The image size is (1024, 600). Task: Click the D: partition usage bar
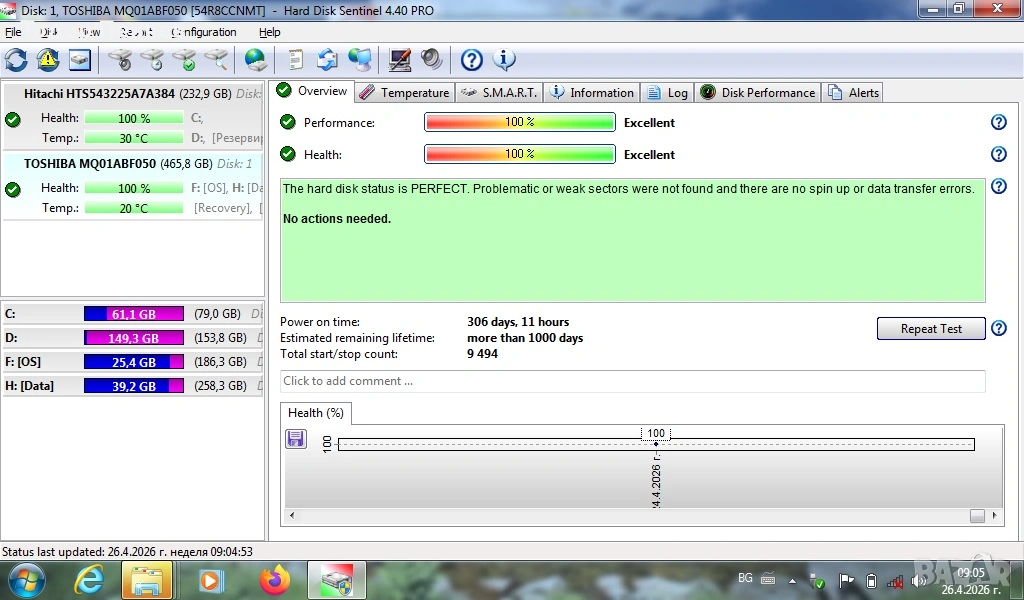pos(133,338)
